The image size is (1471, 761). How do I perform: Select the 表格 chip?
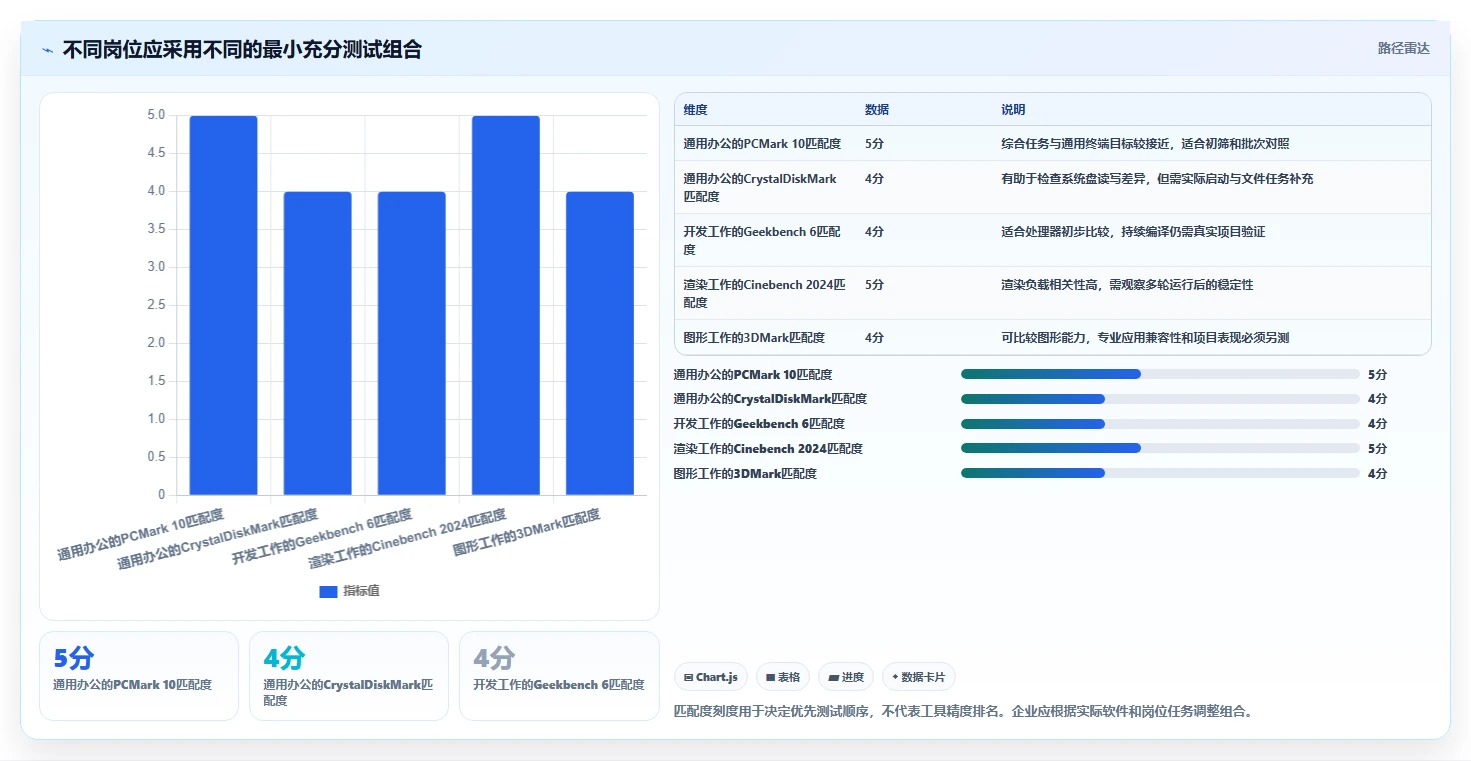[782, 677]
